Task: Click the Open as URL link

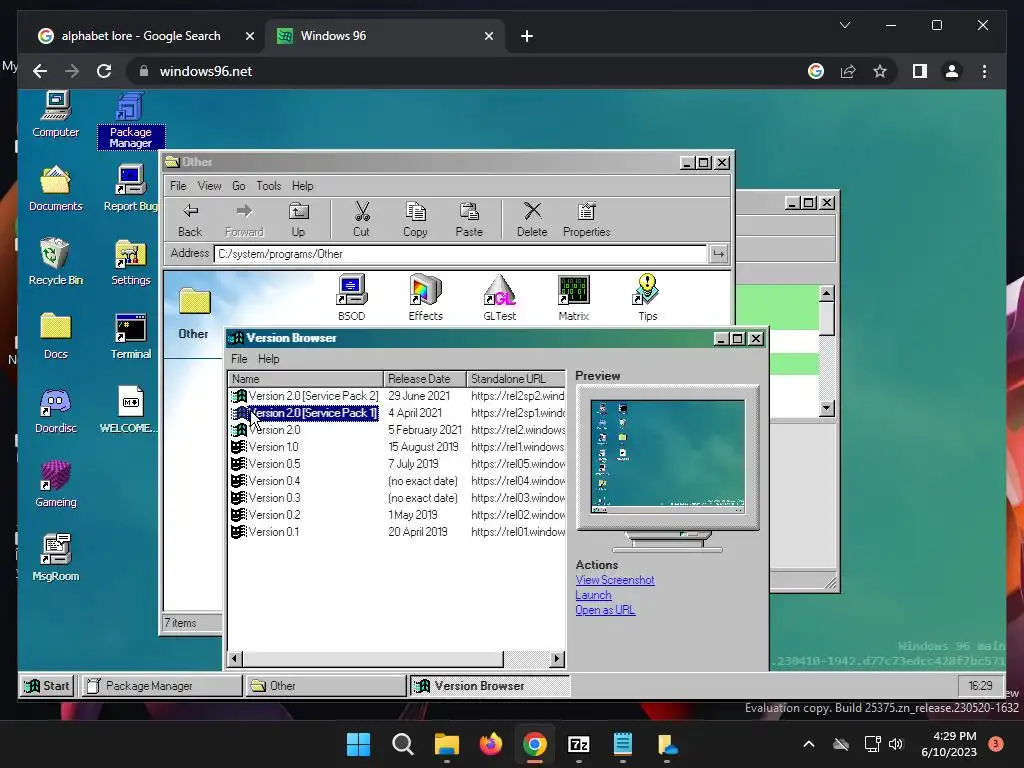Action: [x=605, y=610]
